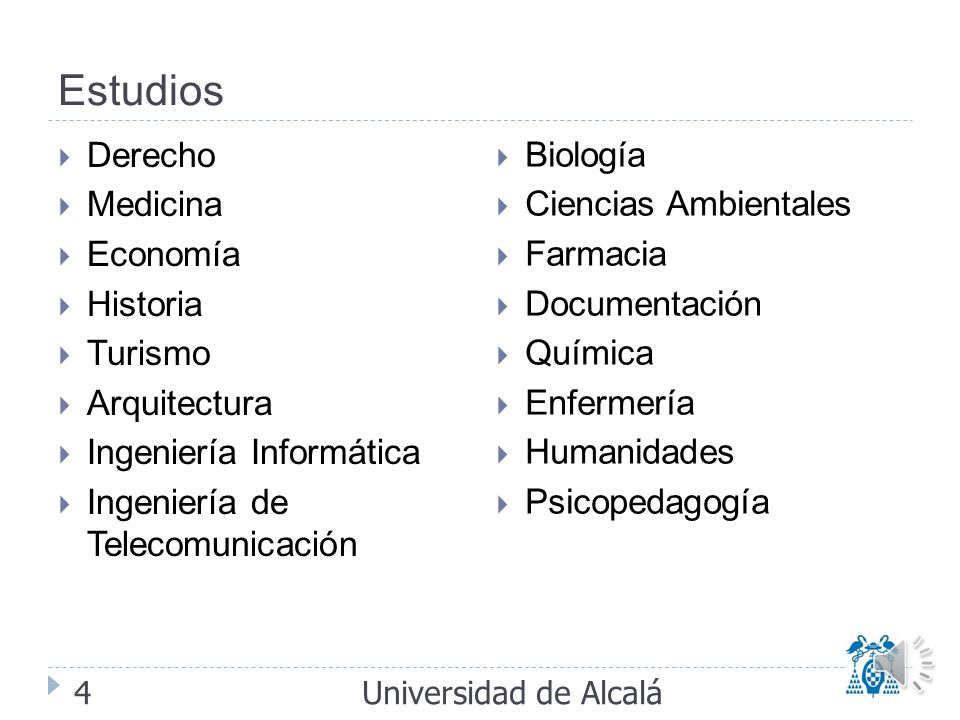The image size is (960, 720).
Task: Select the Ciencias Ambientales list item
Action: click(x=688, y=204)
